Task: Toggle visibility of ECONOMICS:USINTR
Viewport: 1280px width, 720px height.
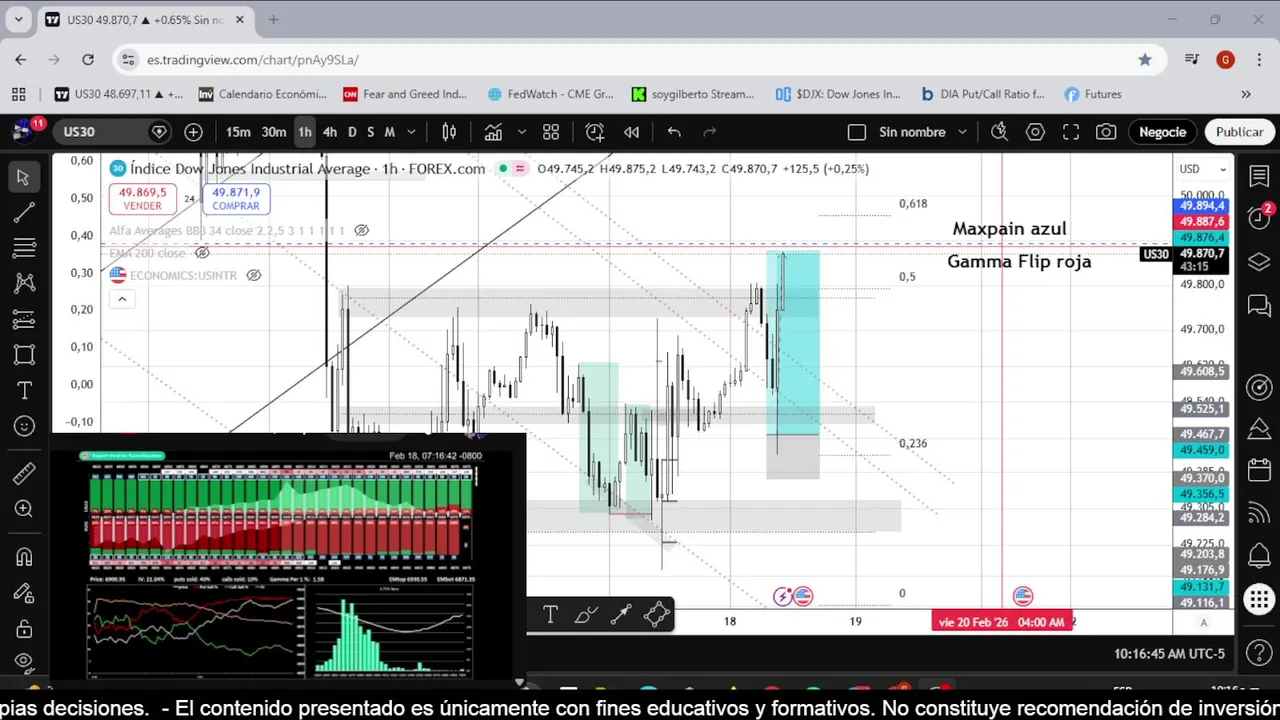Action: coord(254,275)
